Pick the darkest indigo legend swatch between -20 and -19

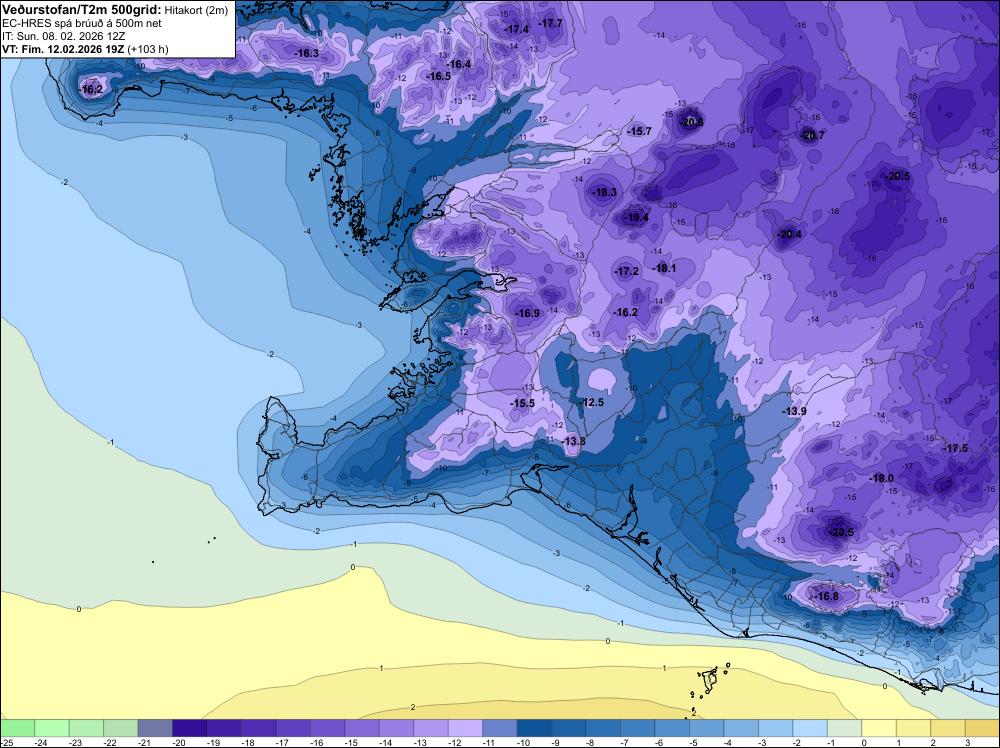pyautogui.click(x=189, y=728)
